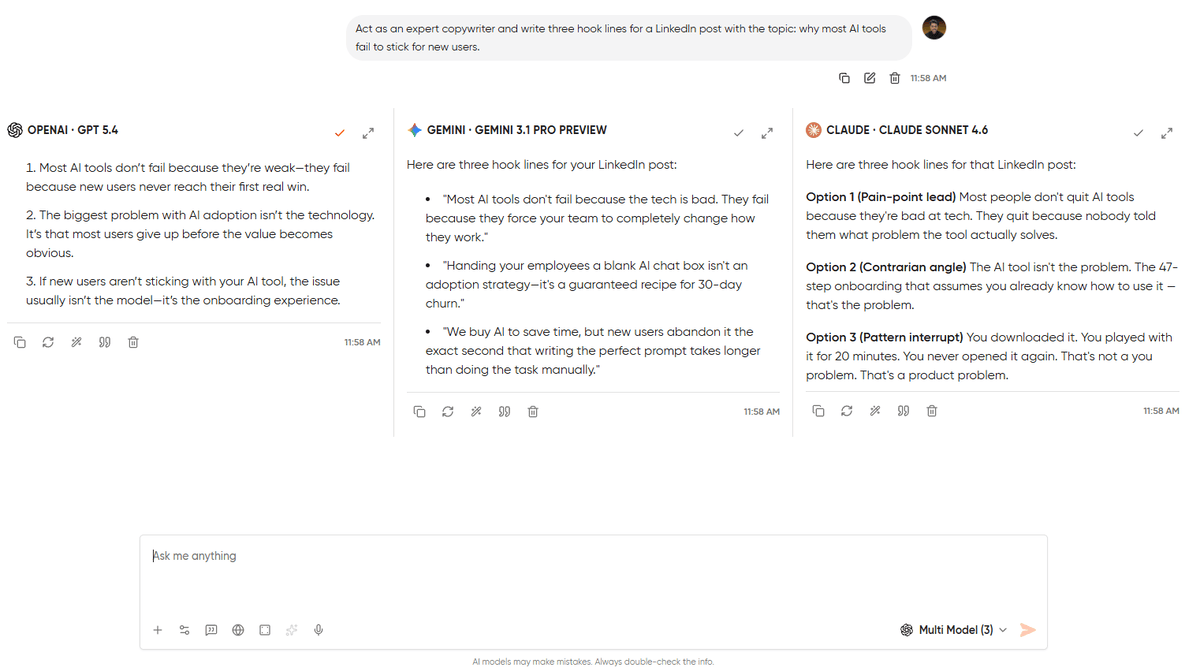Click the Ask me anything input field
Viewport: 1200px width, 671px height.
coord(400,555)
